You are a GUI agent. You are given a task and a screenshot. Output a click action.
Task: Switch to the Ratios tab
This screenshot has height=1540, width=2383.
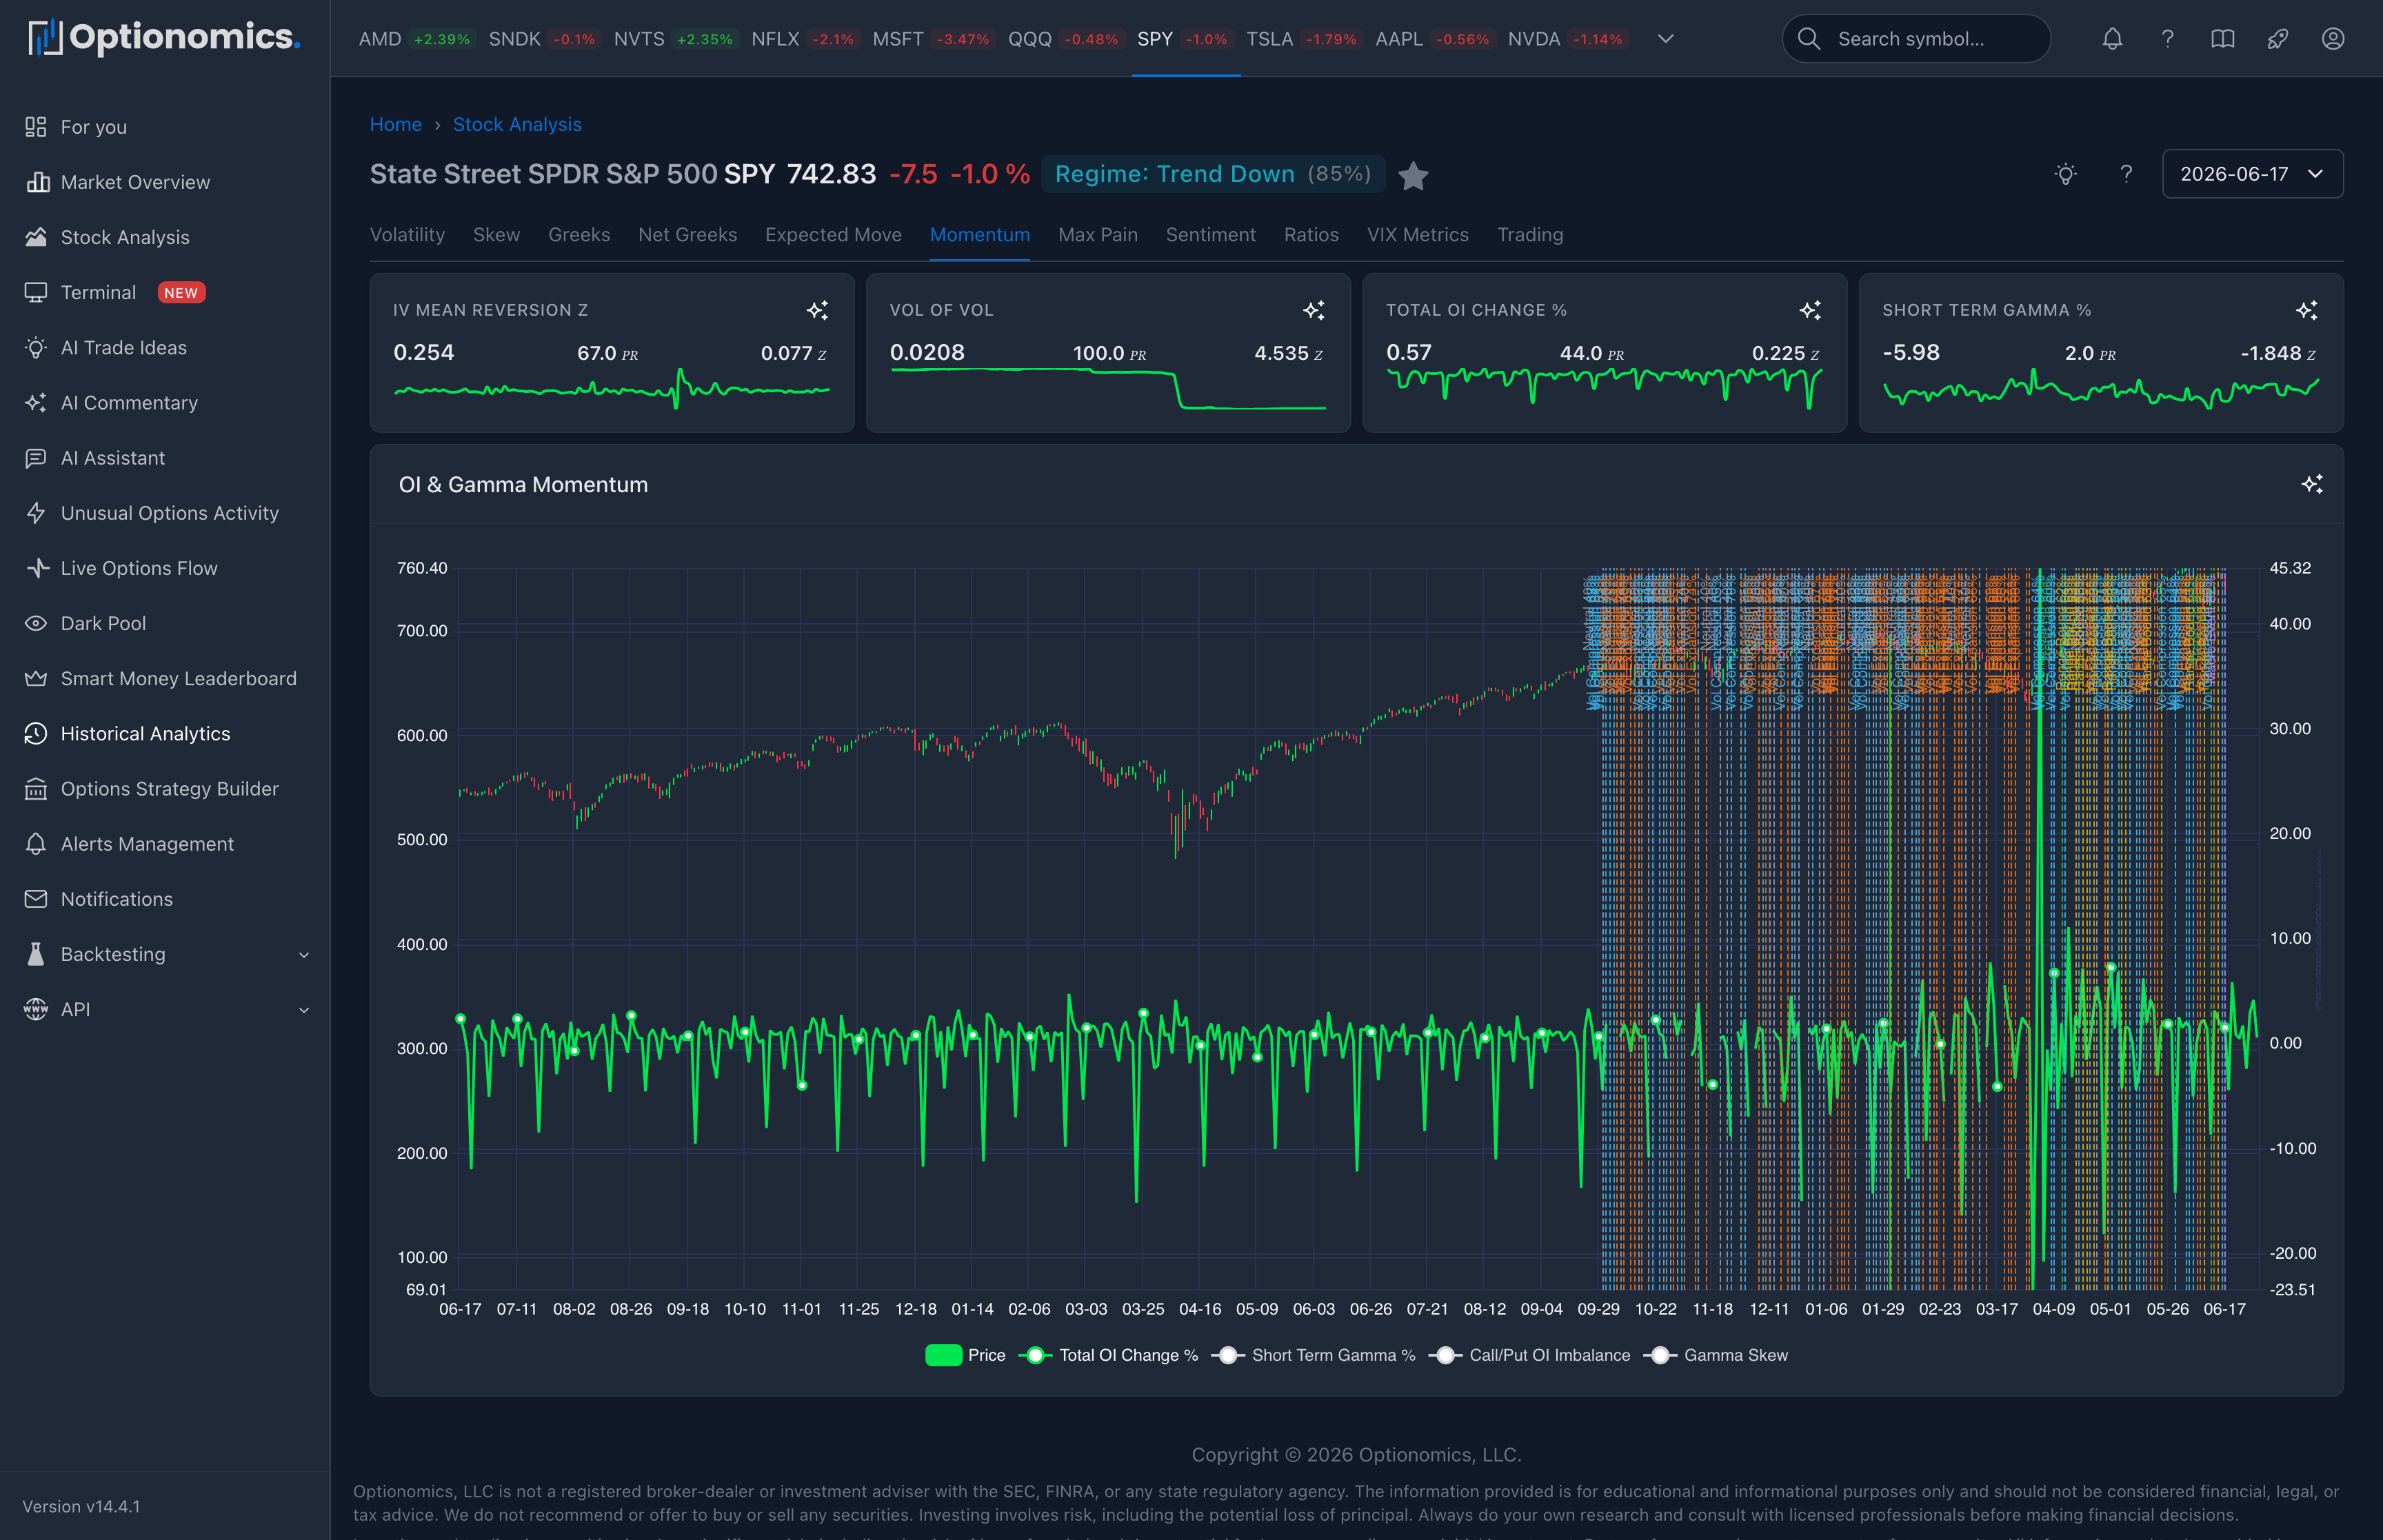[1311, 235]
